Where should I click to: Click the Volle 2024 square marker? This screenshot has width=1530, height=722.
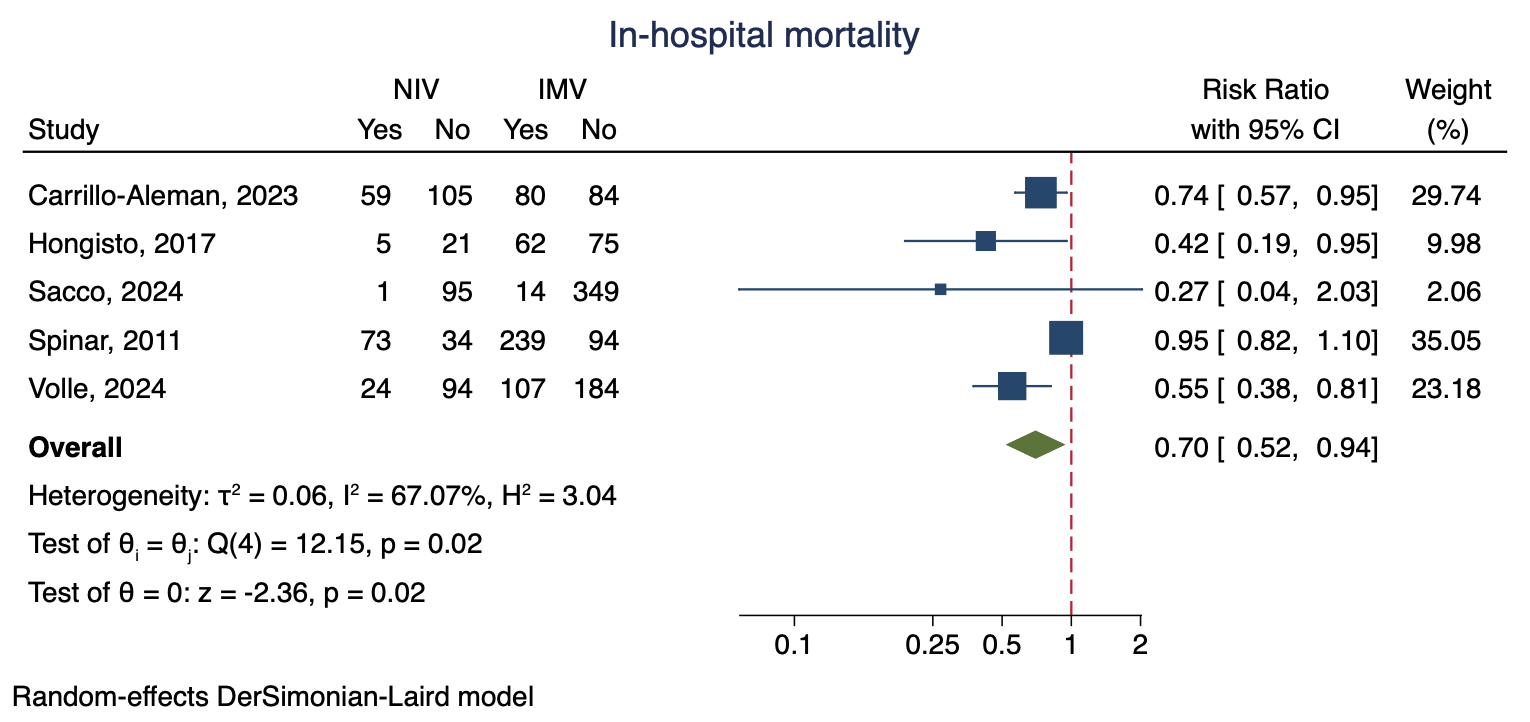1011,387
